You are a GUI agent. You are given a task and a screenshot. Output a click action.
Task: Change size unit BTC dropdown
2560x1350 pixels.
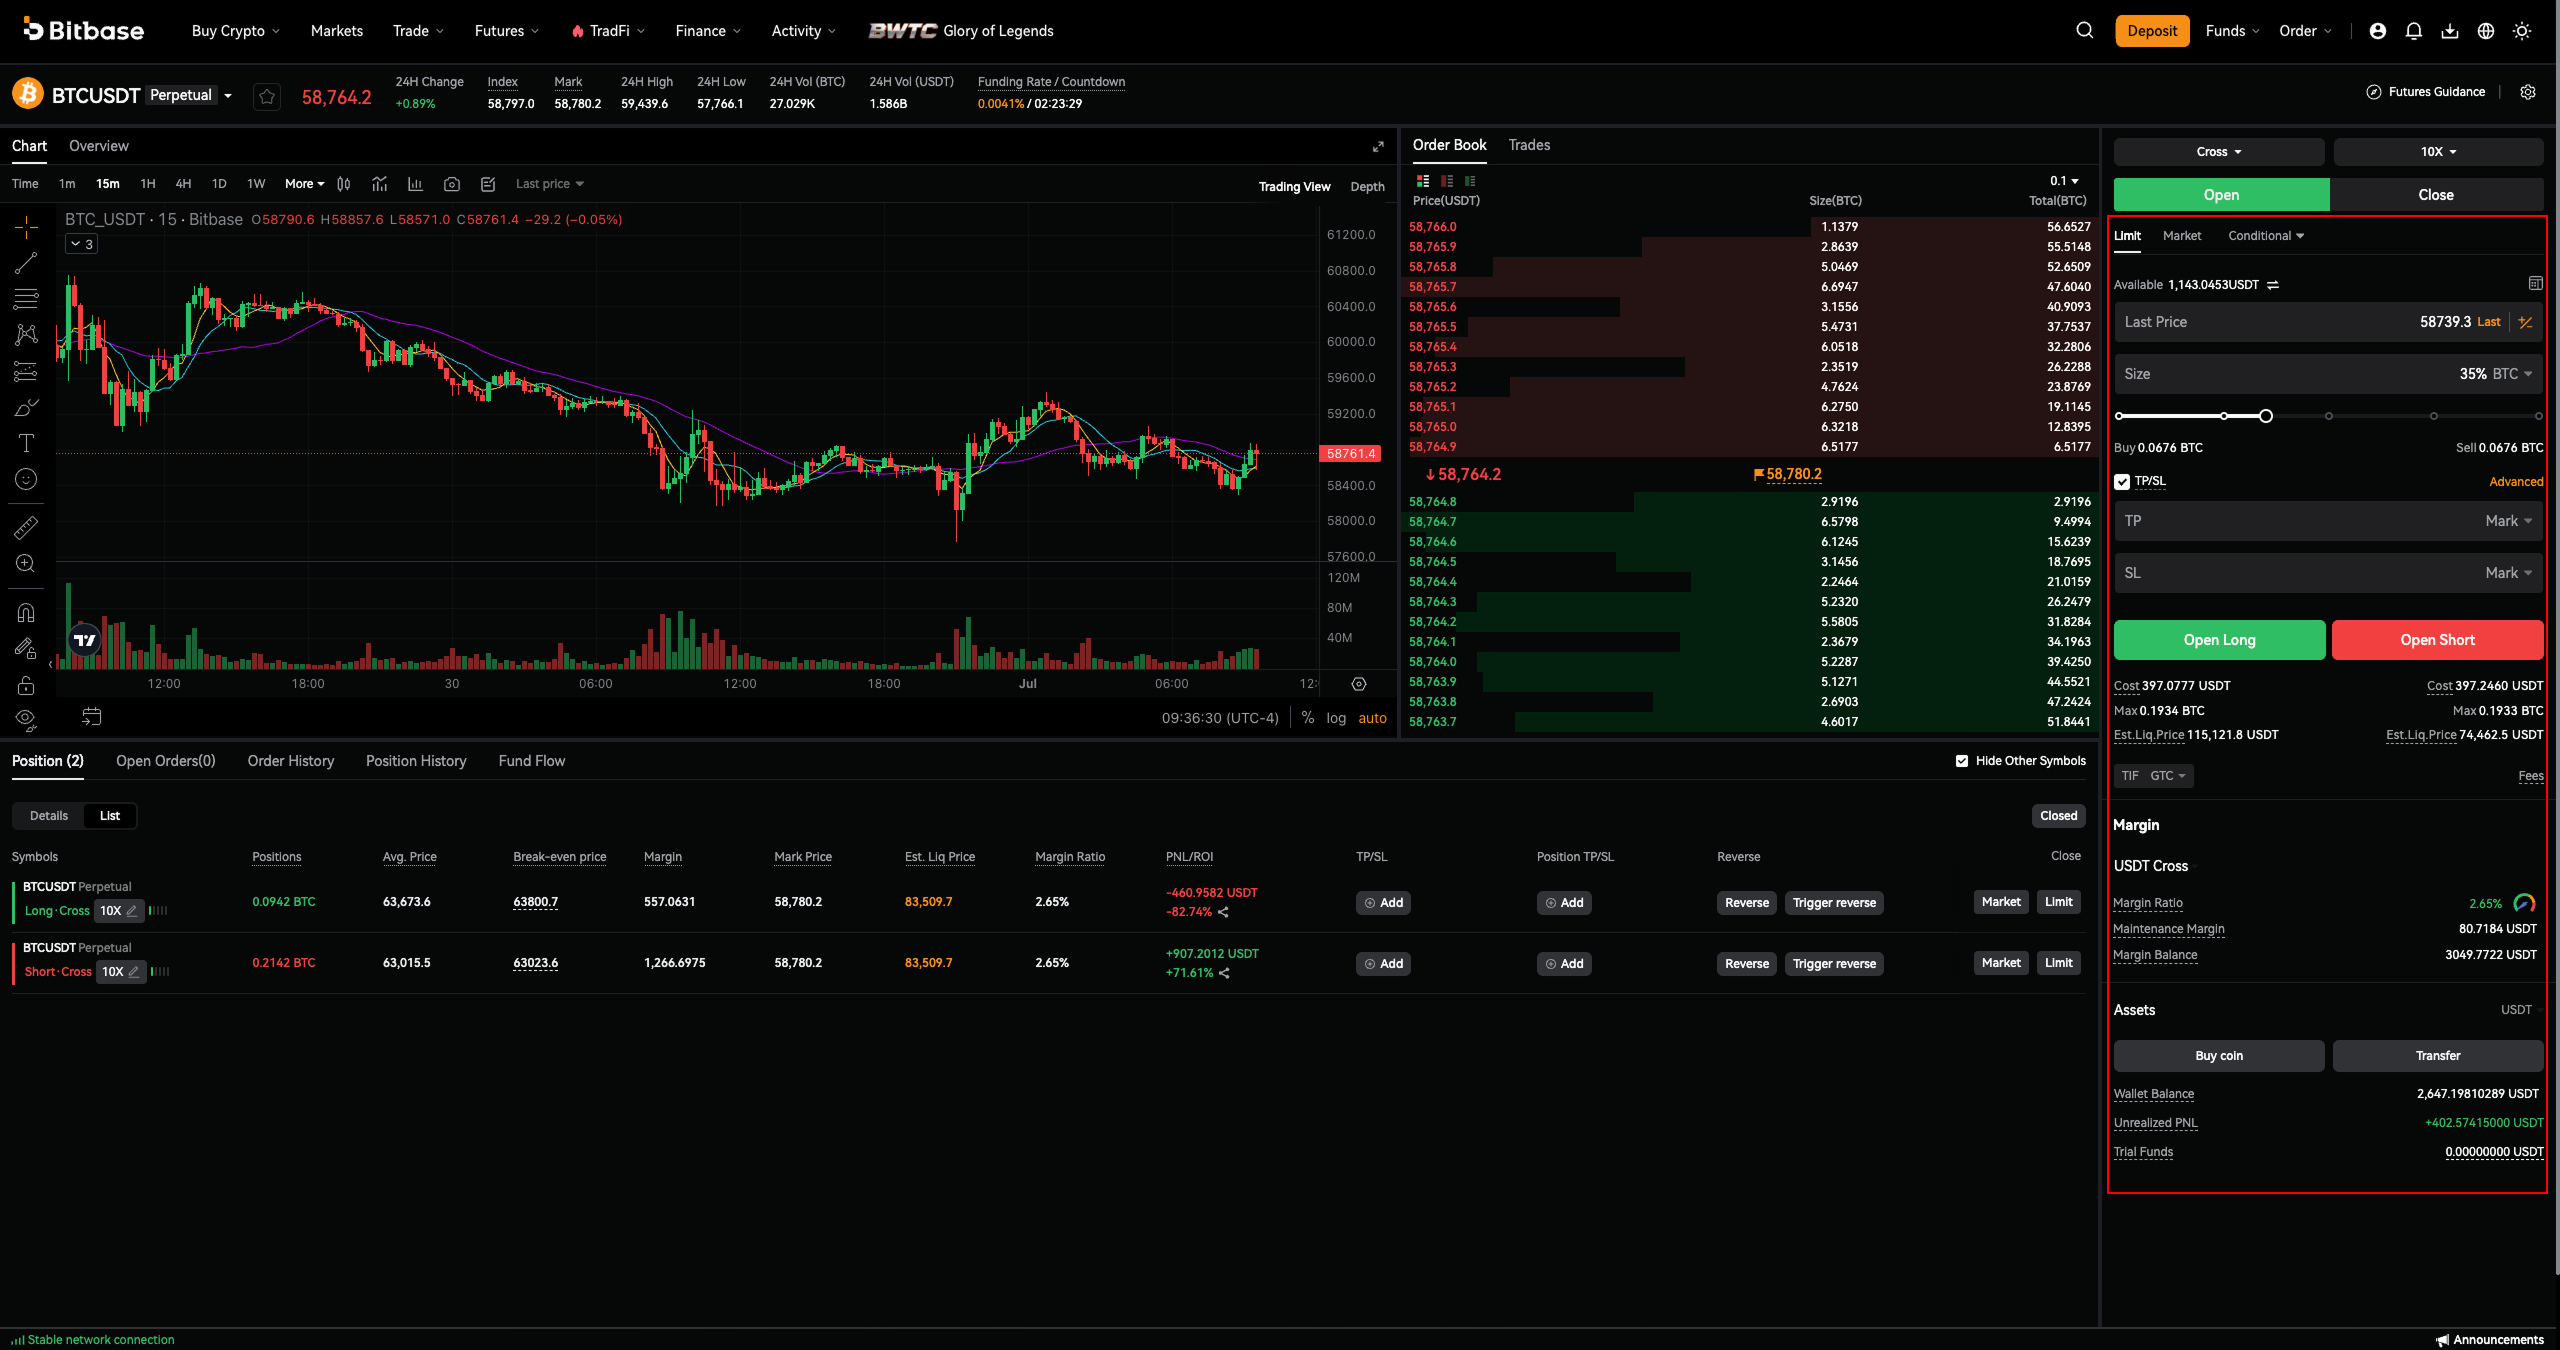pyautogui.click(x=2511, y=374)
